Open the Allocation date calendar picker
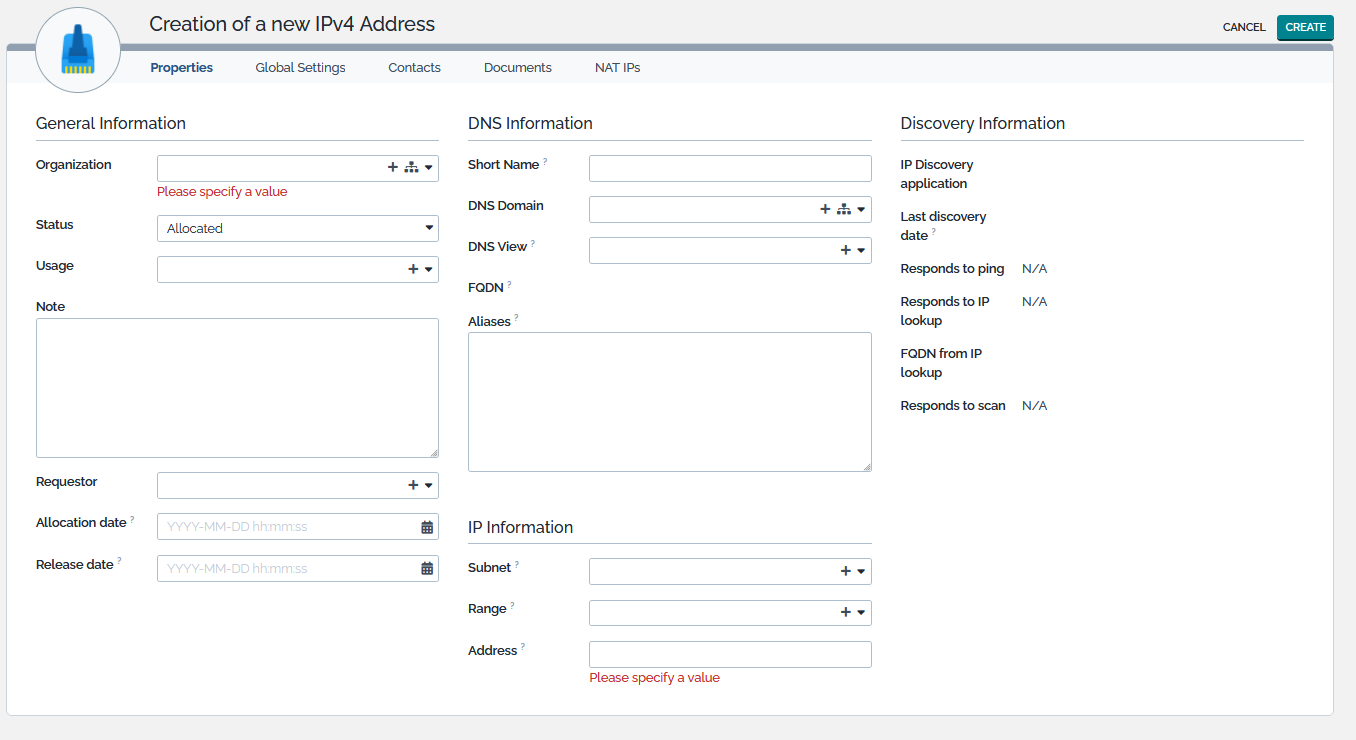Image resolution: width=1356 pixels, height=740 pixels. [427, 527]
